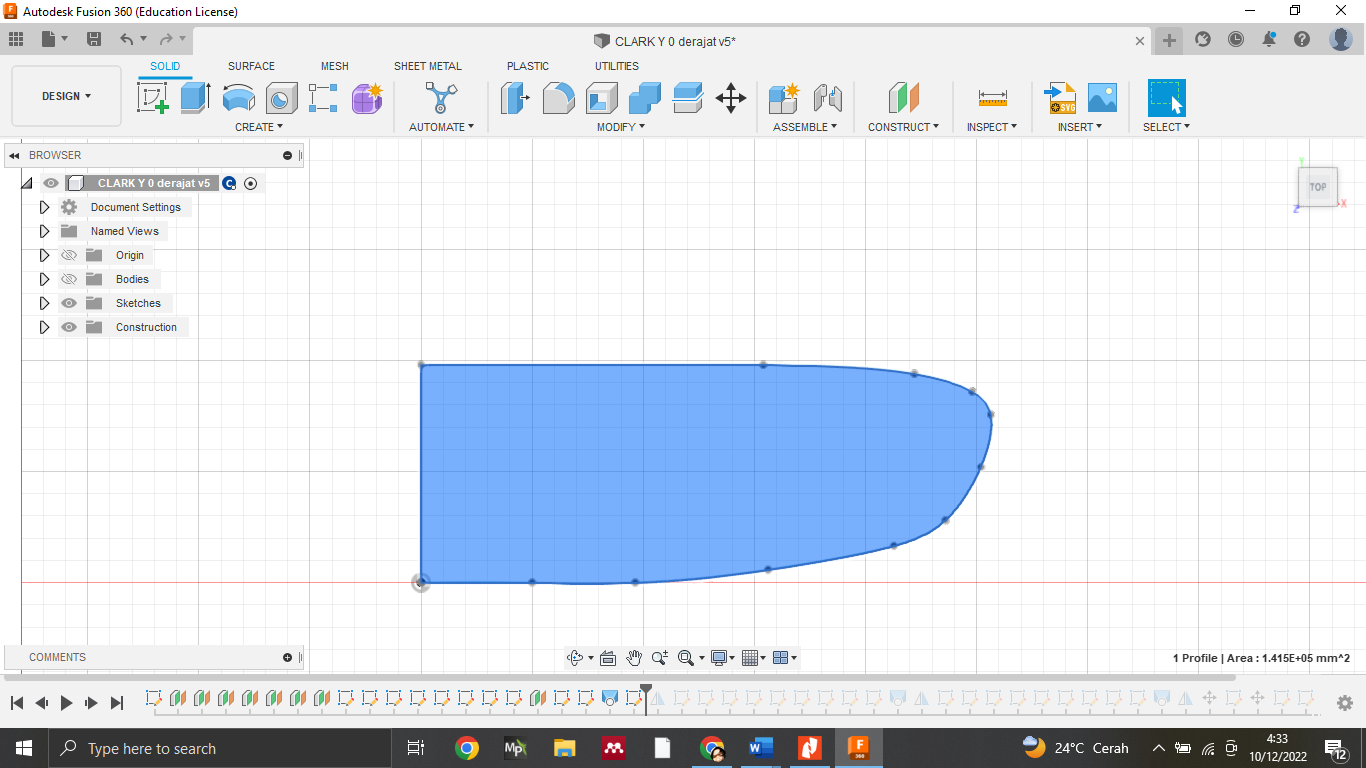This screenshot has height=768, width=1366.
Task: Click the Extrude tool icon
Action: pyautogui.click(x=195, y=98)
